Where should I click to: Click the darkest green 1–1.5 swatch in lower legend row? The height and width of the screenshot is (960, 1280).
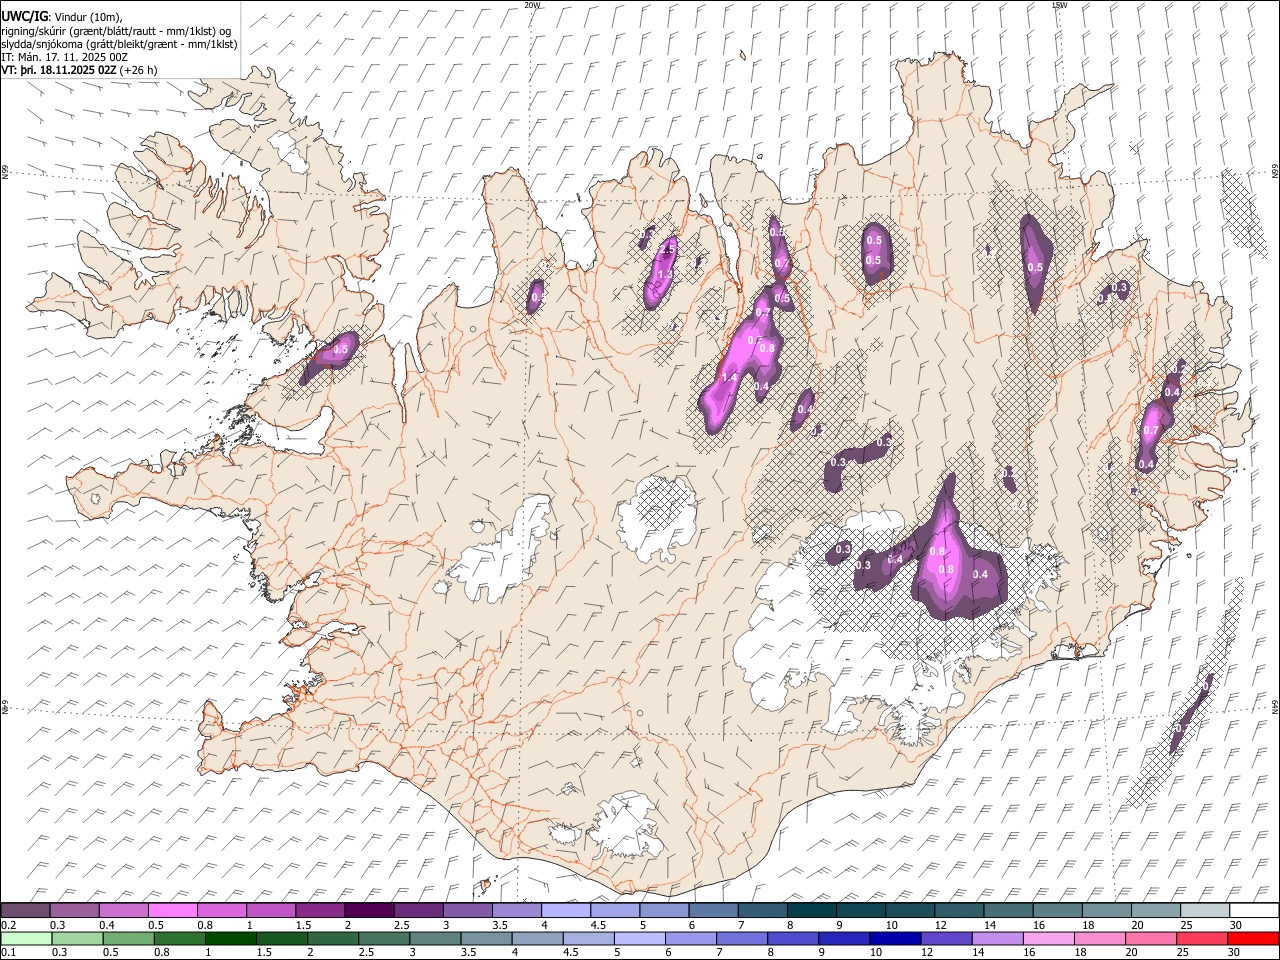click(x=230, y=938)
